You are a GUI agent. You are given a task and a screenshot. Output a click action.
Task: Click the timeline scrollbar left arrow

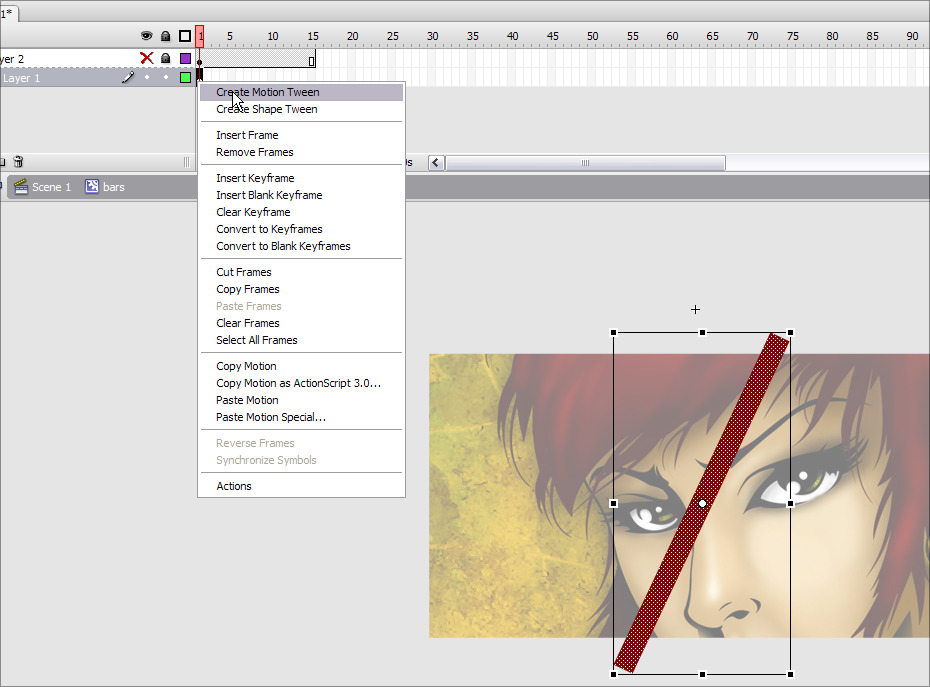436,163
